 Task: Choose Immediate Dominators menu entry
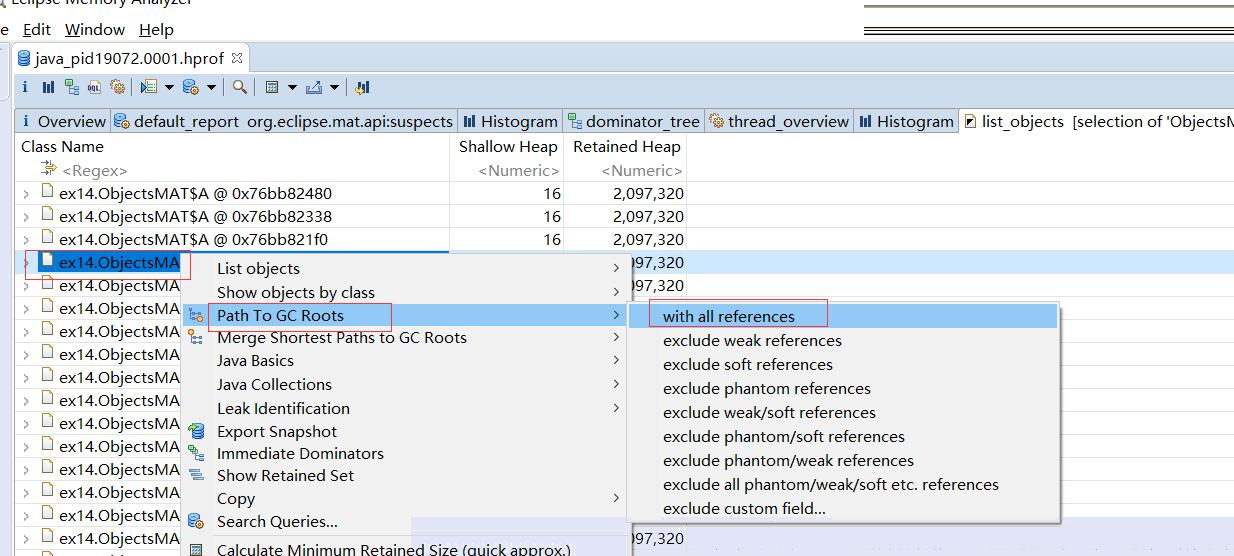[405, 453]
